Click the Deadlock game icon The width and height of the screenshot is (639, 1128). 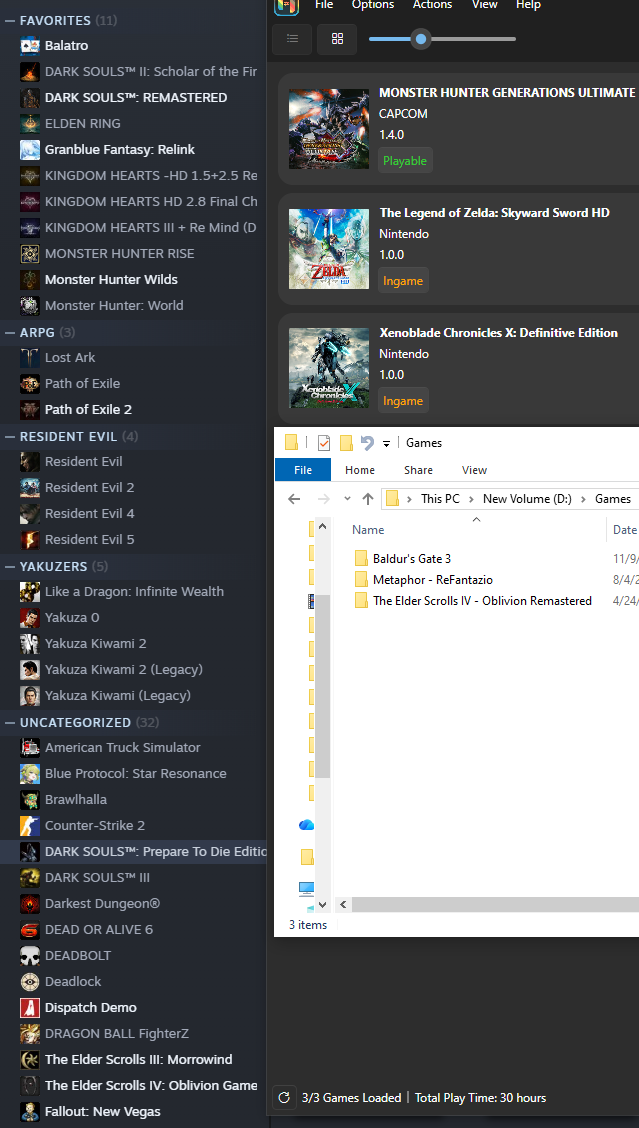pyautogui.click(x=30, y=982)
